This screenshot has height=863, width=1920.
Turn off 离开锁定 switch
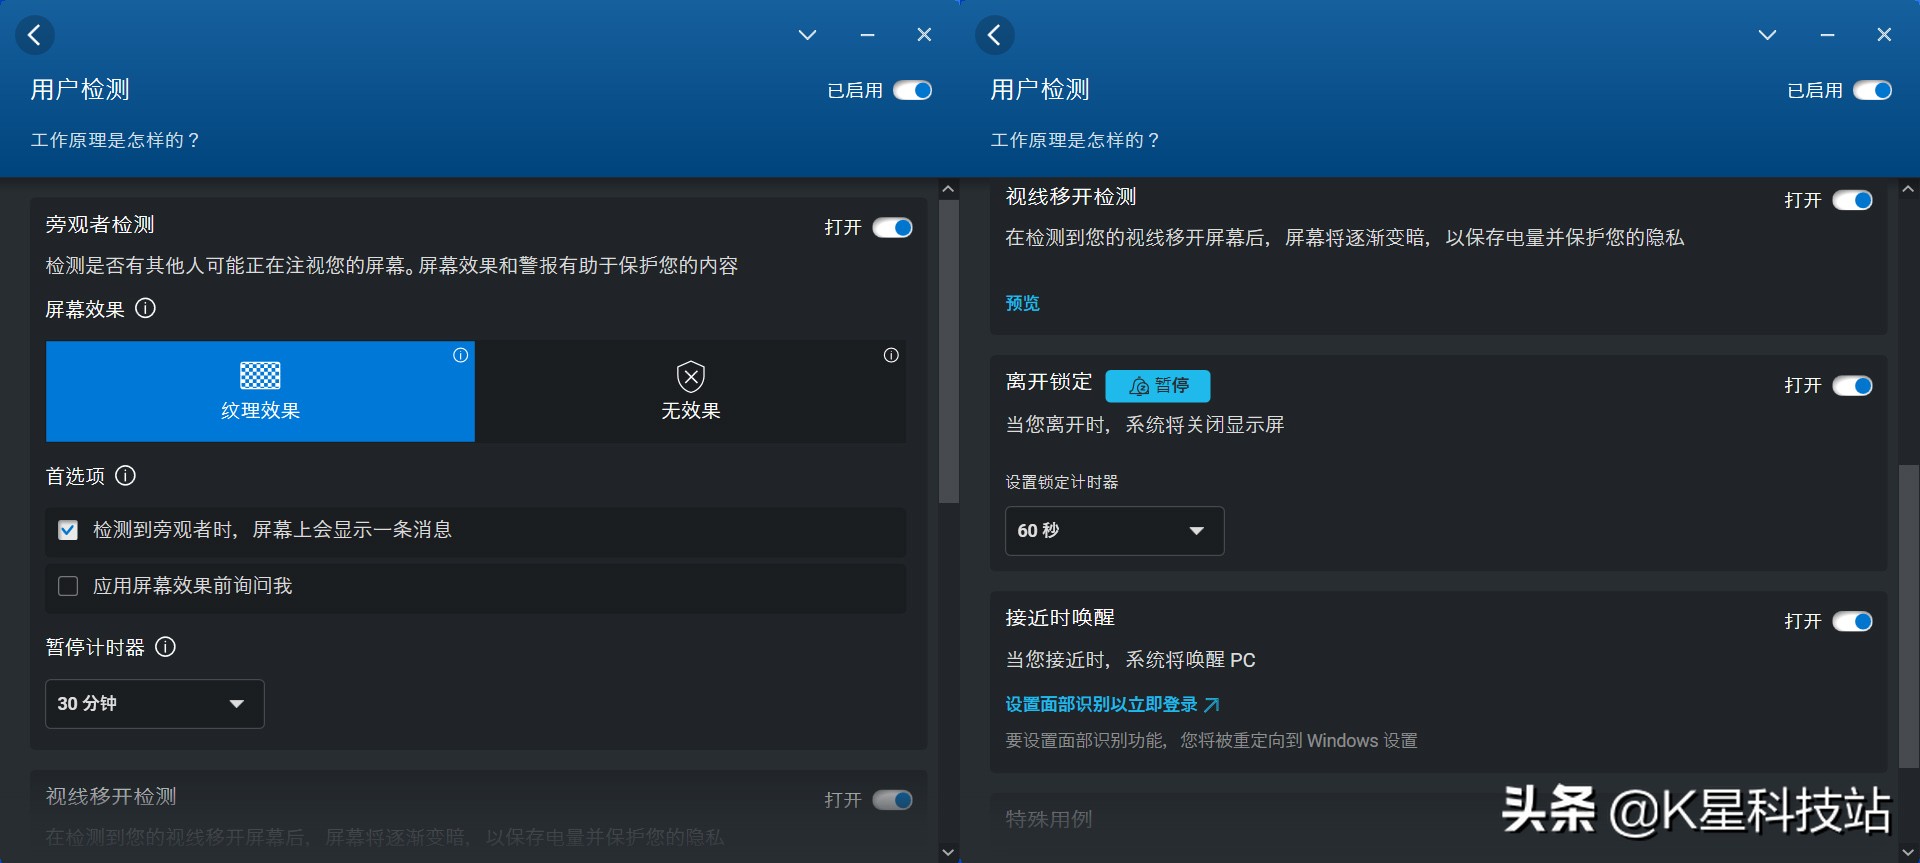click(x=1852, y=386)
